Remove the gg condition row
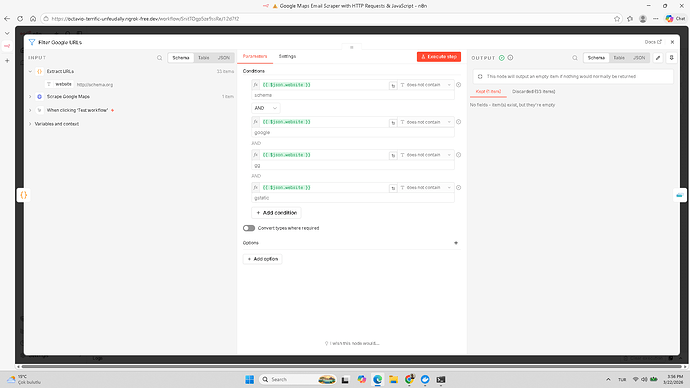The image size is (690, 388). coord(459,155)
